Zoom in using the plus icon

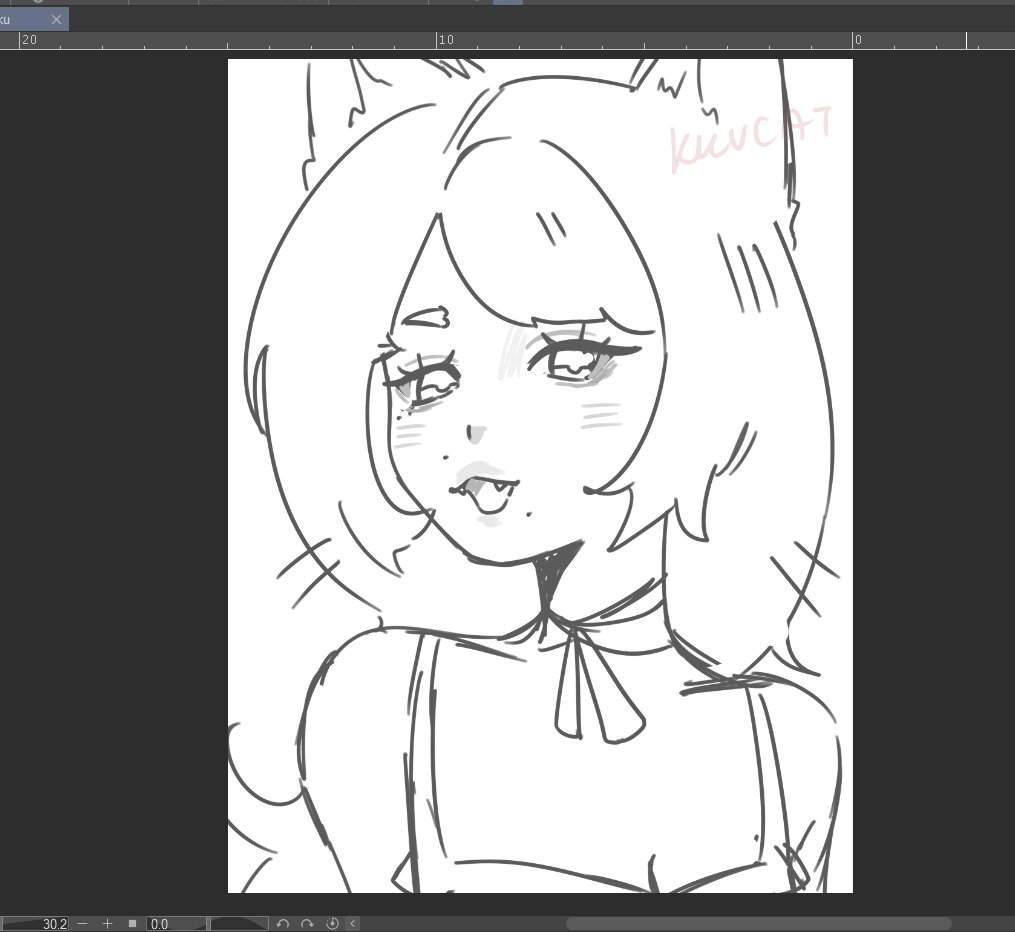tap(107, 924)
